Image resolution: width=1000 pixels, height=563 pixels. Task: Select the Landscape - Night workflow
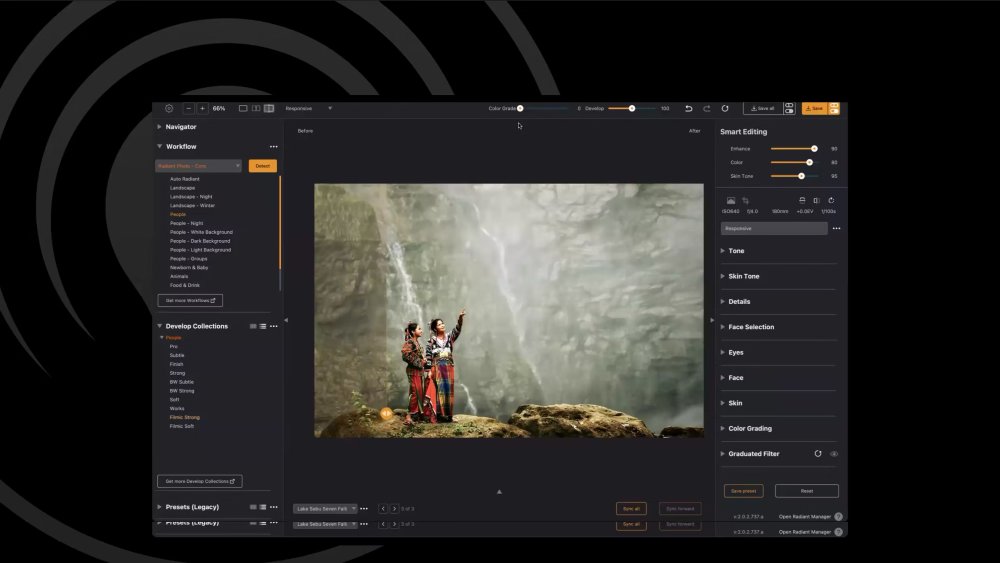(x=191, y=197)
